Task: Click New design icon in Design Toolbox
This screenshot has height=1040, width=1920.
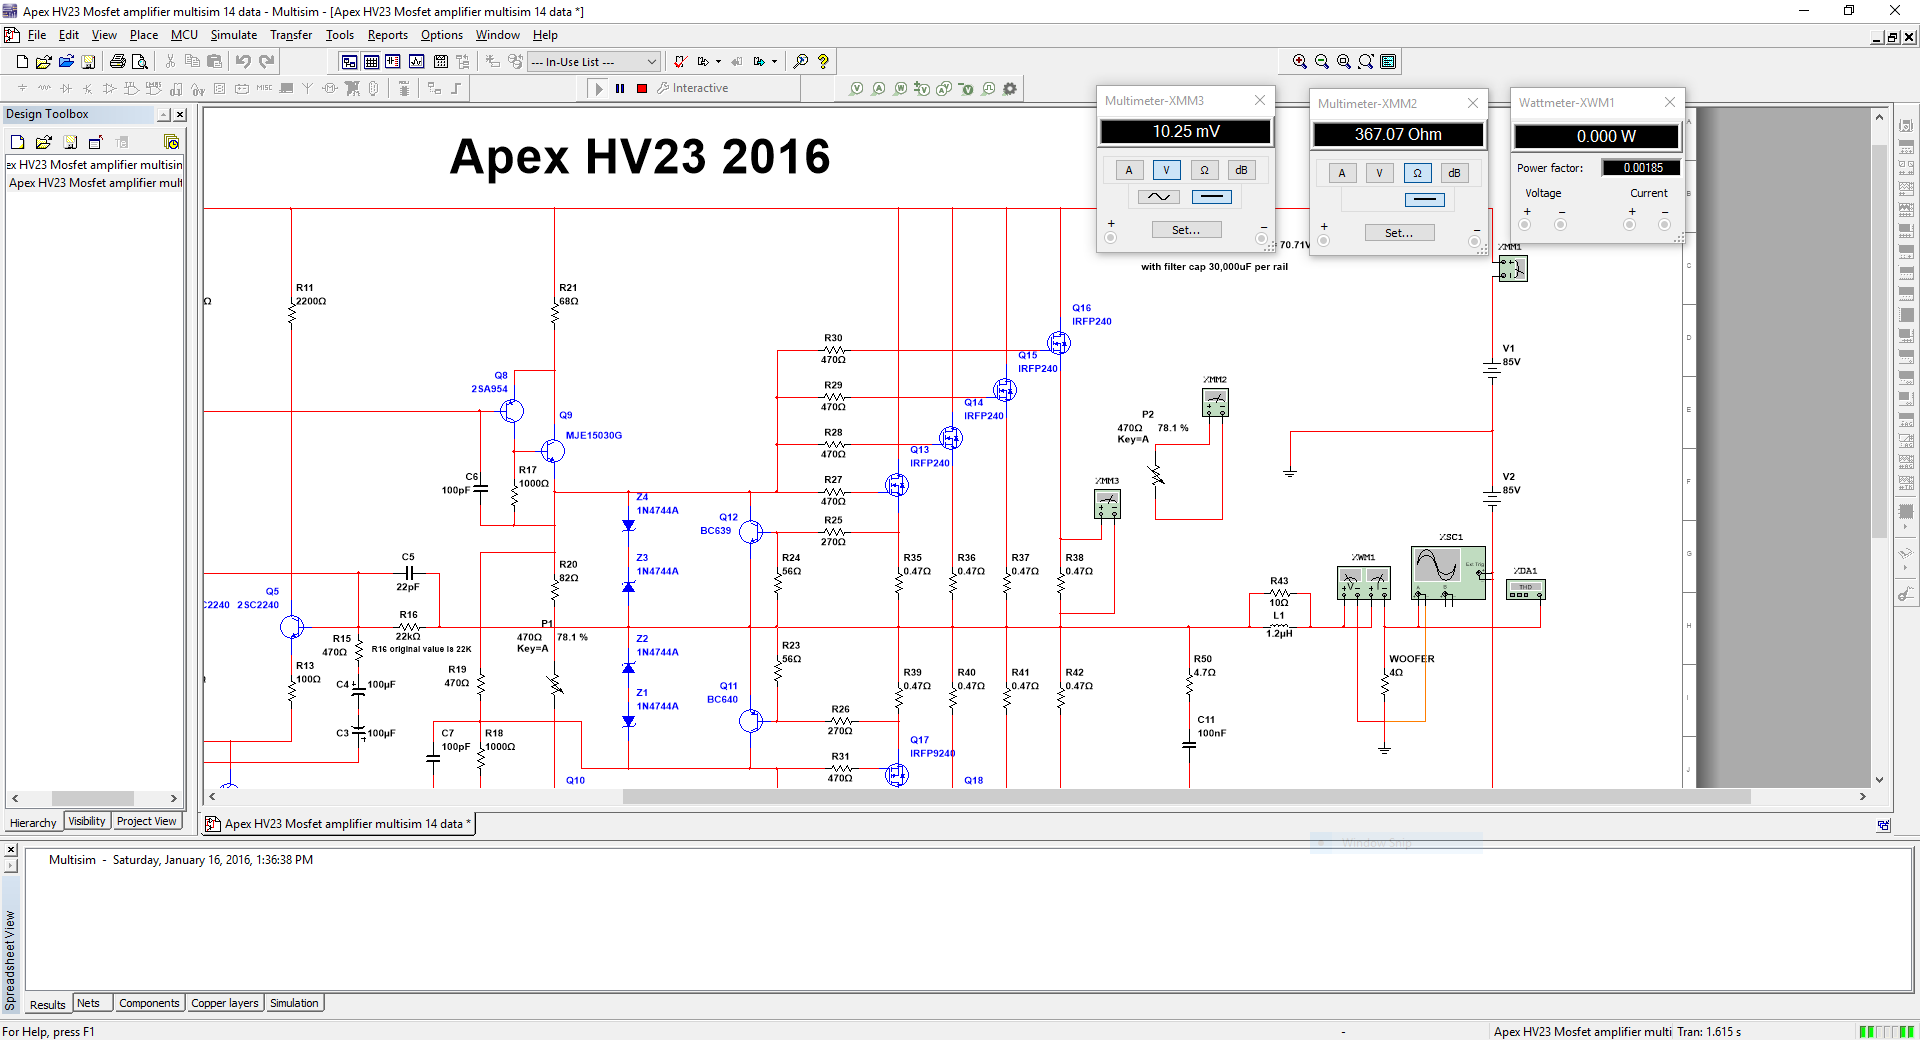Action: (x=17, y=143)
